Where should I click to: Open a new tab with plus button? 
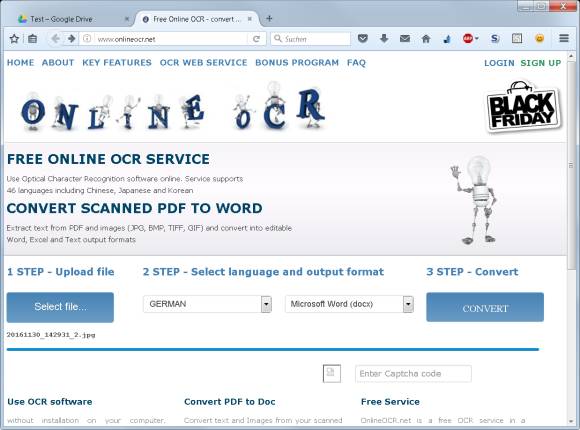(x=269, y=19)
